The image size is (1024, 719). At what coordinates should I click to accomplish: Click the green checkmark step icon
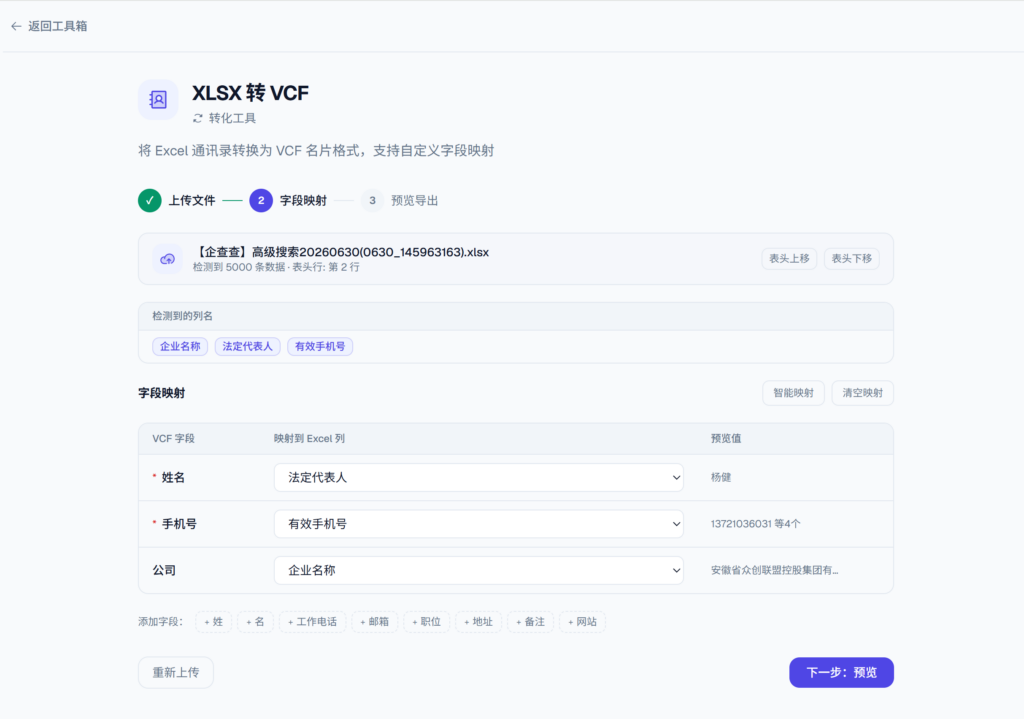(150, 200)
